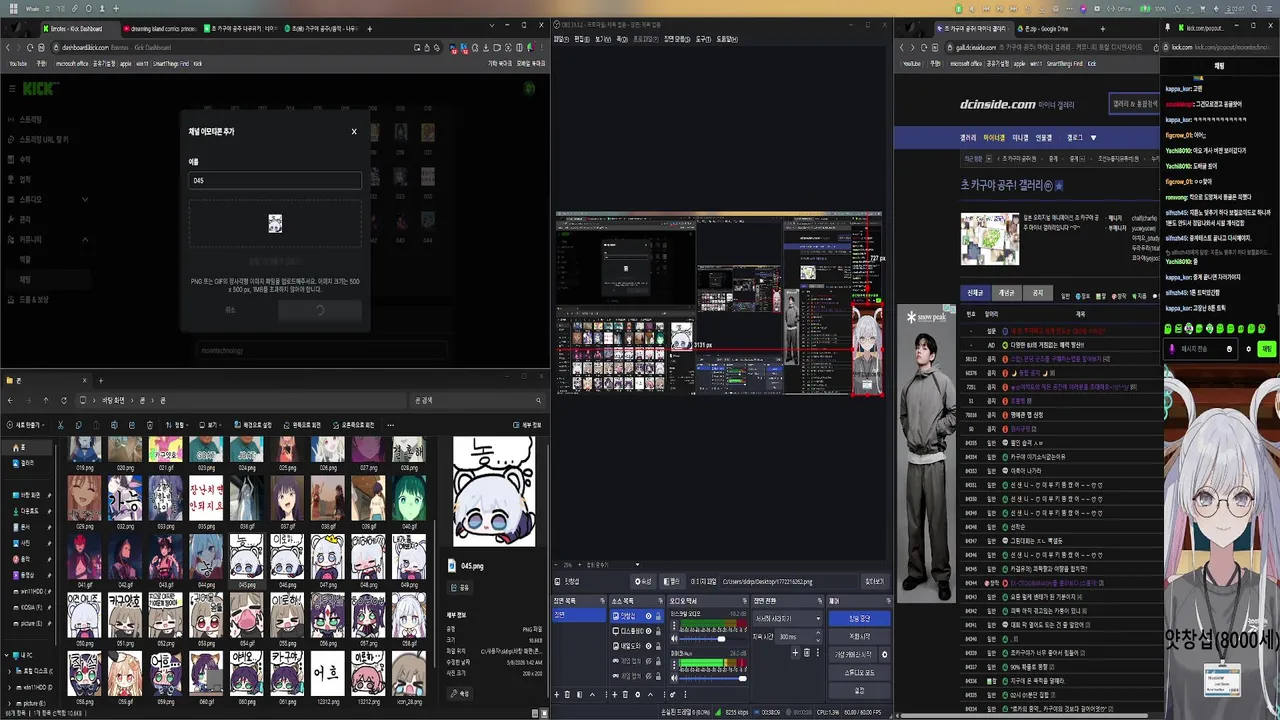This screenshot has height=720, width=1280.
Task: Show the fourth hidden OBS source
Action: (x=648, y=661)
